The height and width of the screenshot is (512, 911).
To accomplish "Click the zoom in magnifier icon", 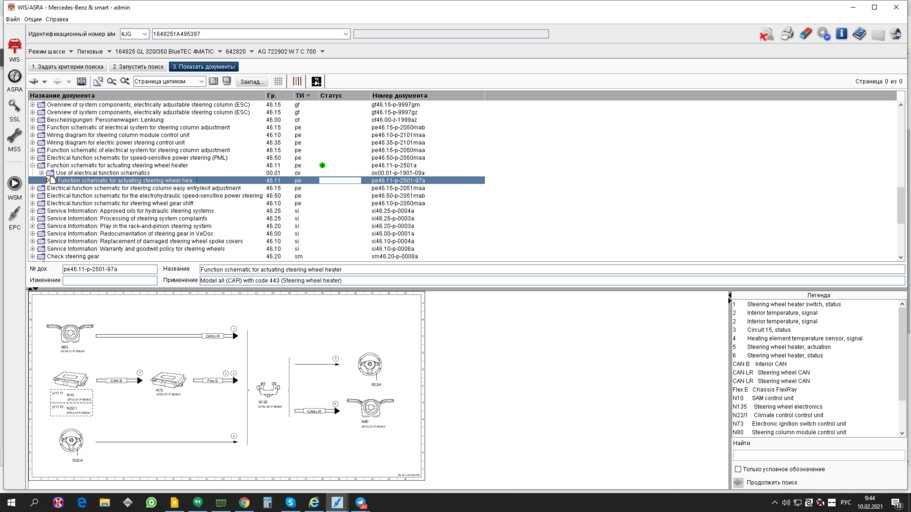I will [x=125, y=81].
